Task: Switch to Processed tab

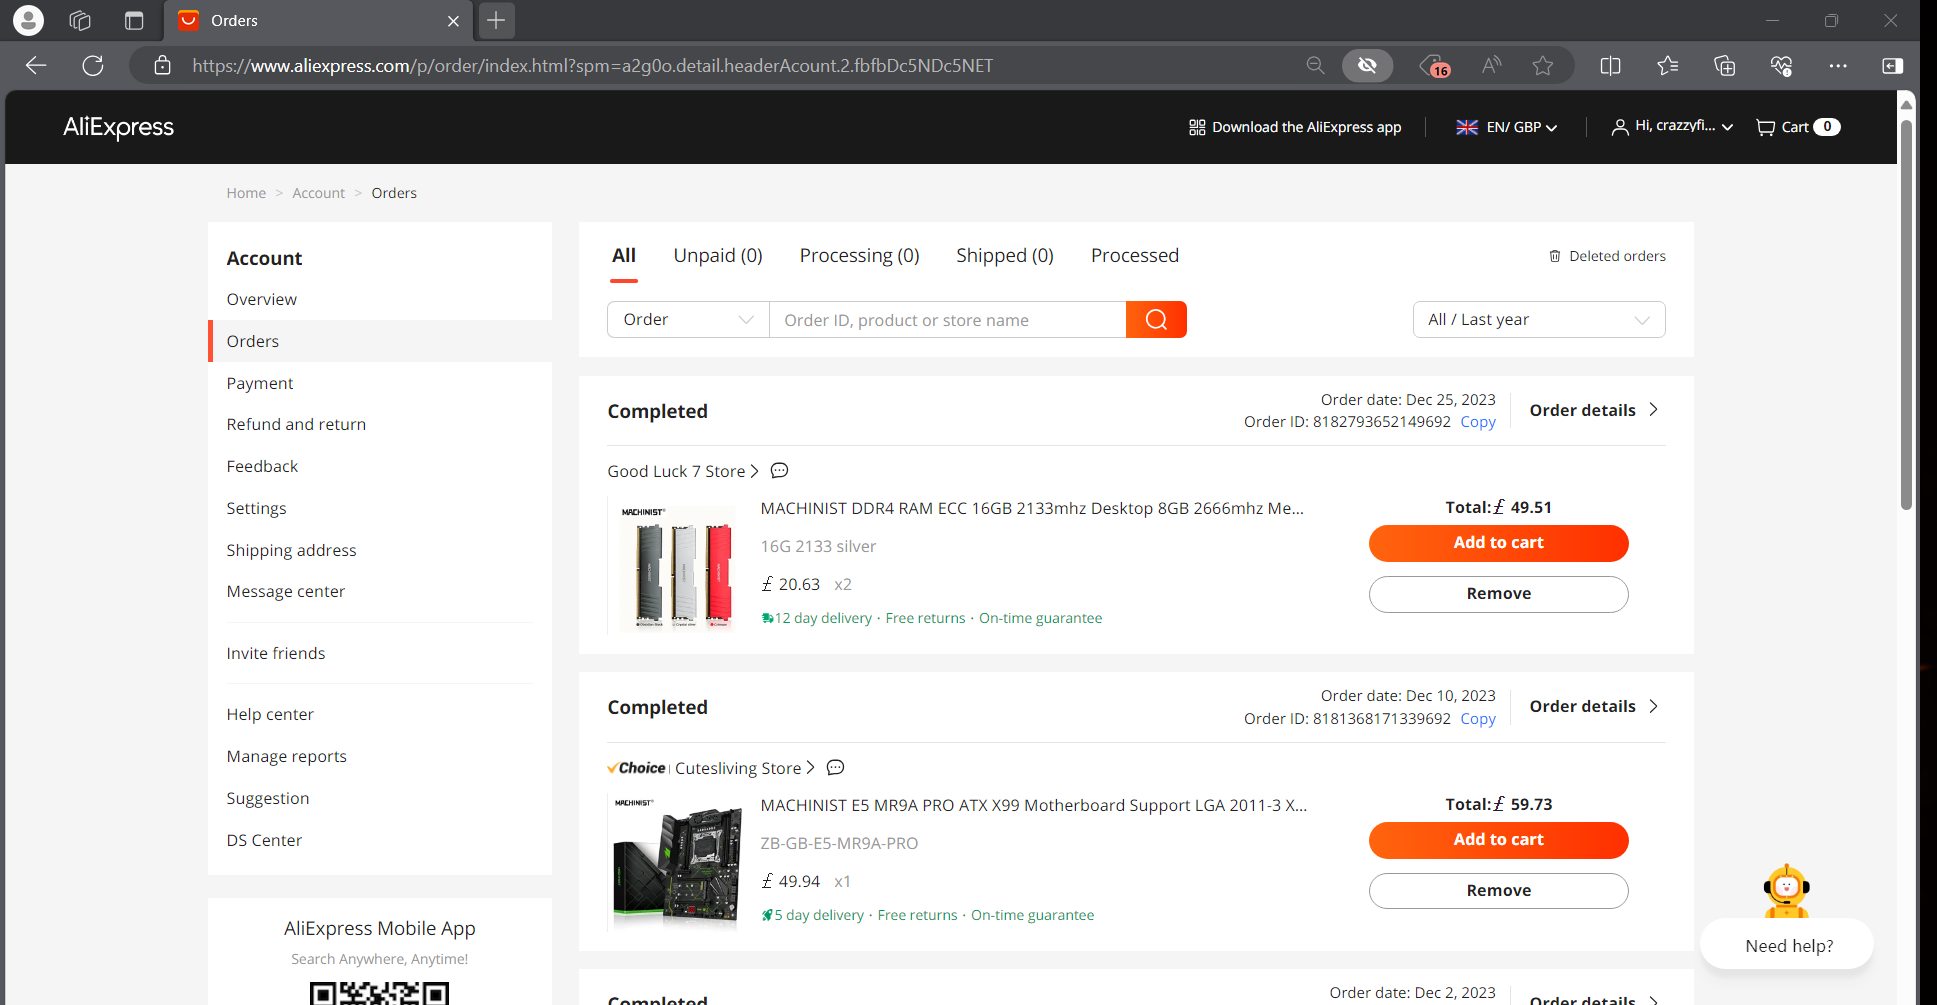Action: point(1134,256)
